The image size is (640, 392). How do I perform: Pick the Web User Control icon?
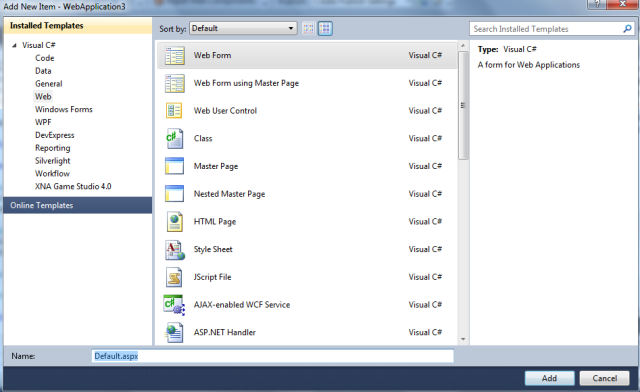coord(174,111)
